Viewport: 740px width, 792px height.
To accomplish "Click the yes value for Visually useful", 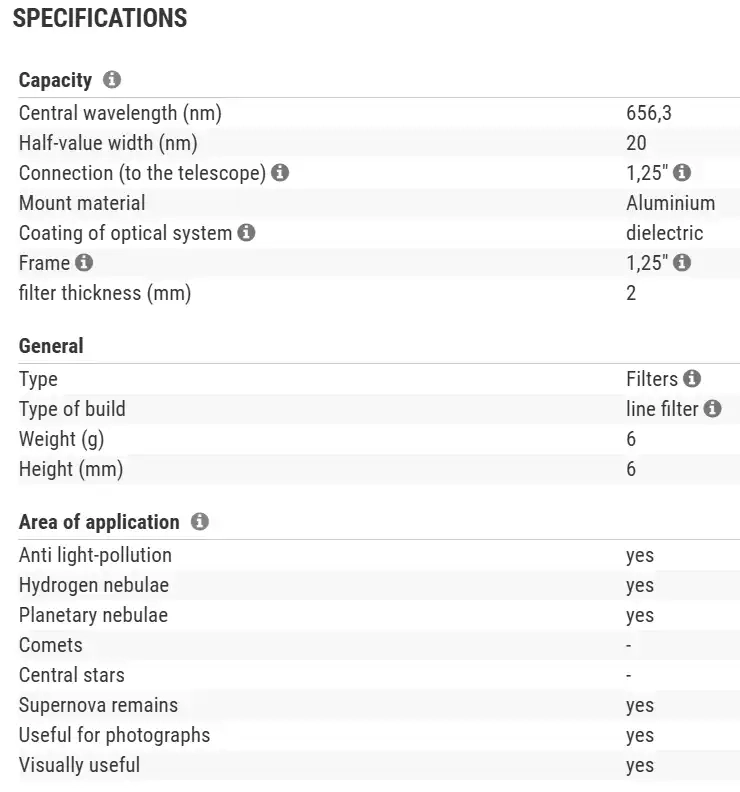I will point(639,765).
